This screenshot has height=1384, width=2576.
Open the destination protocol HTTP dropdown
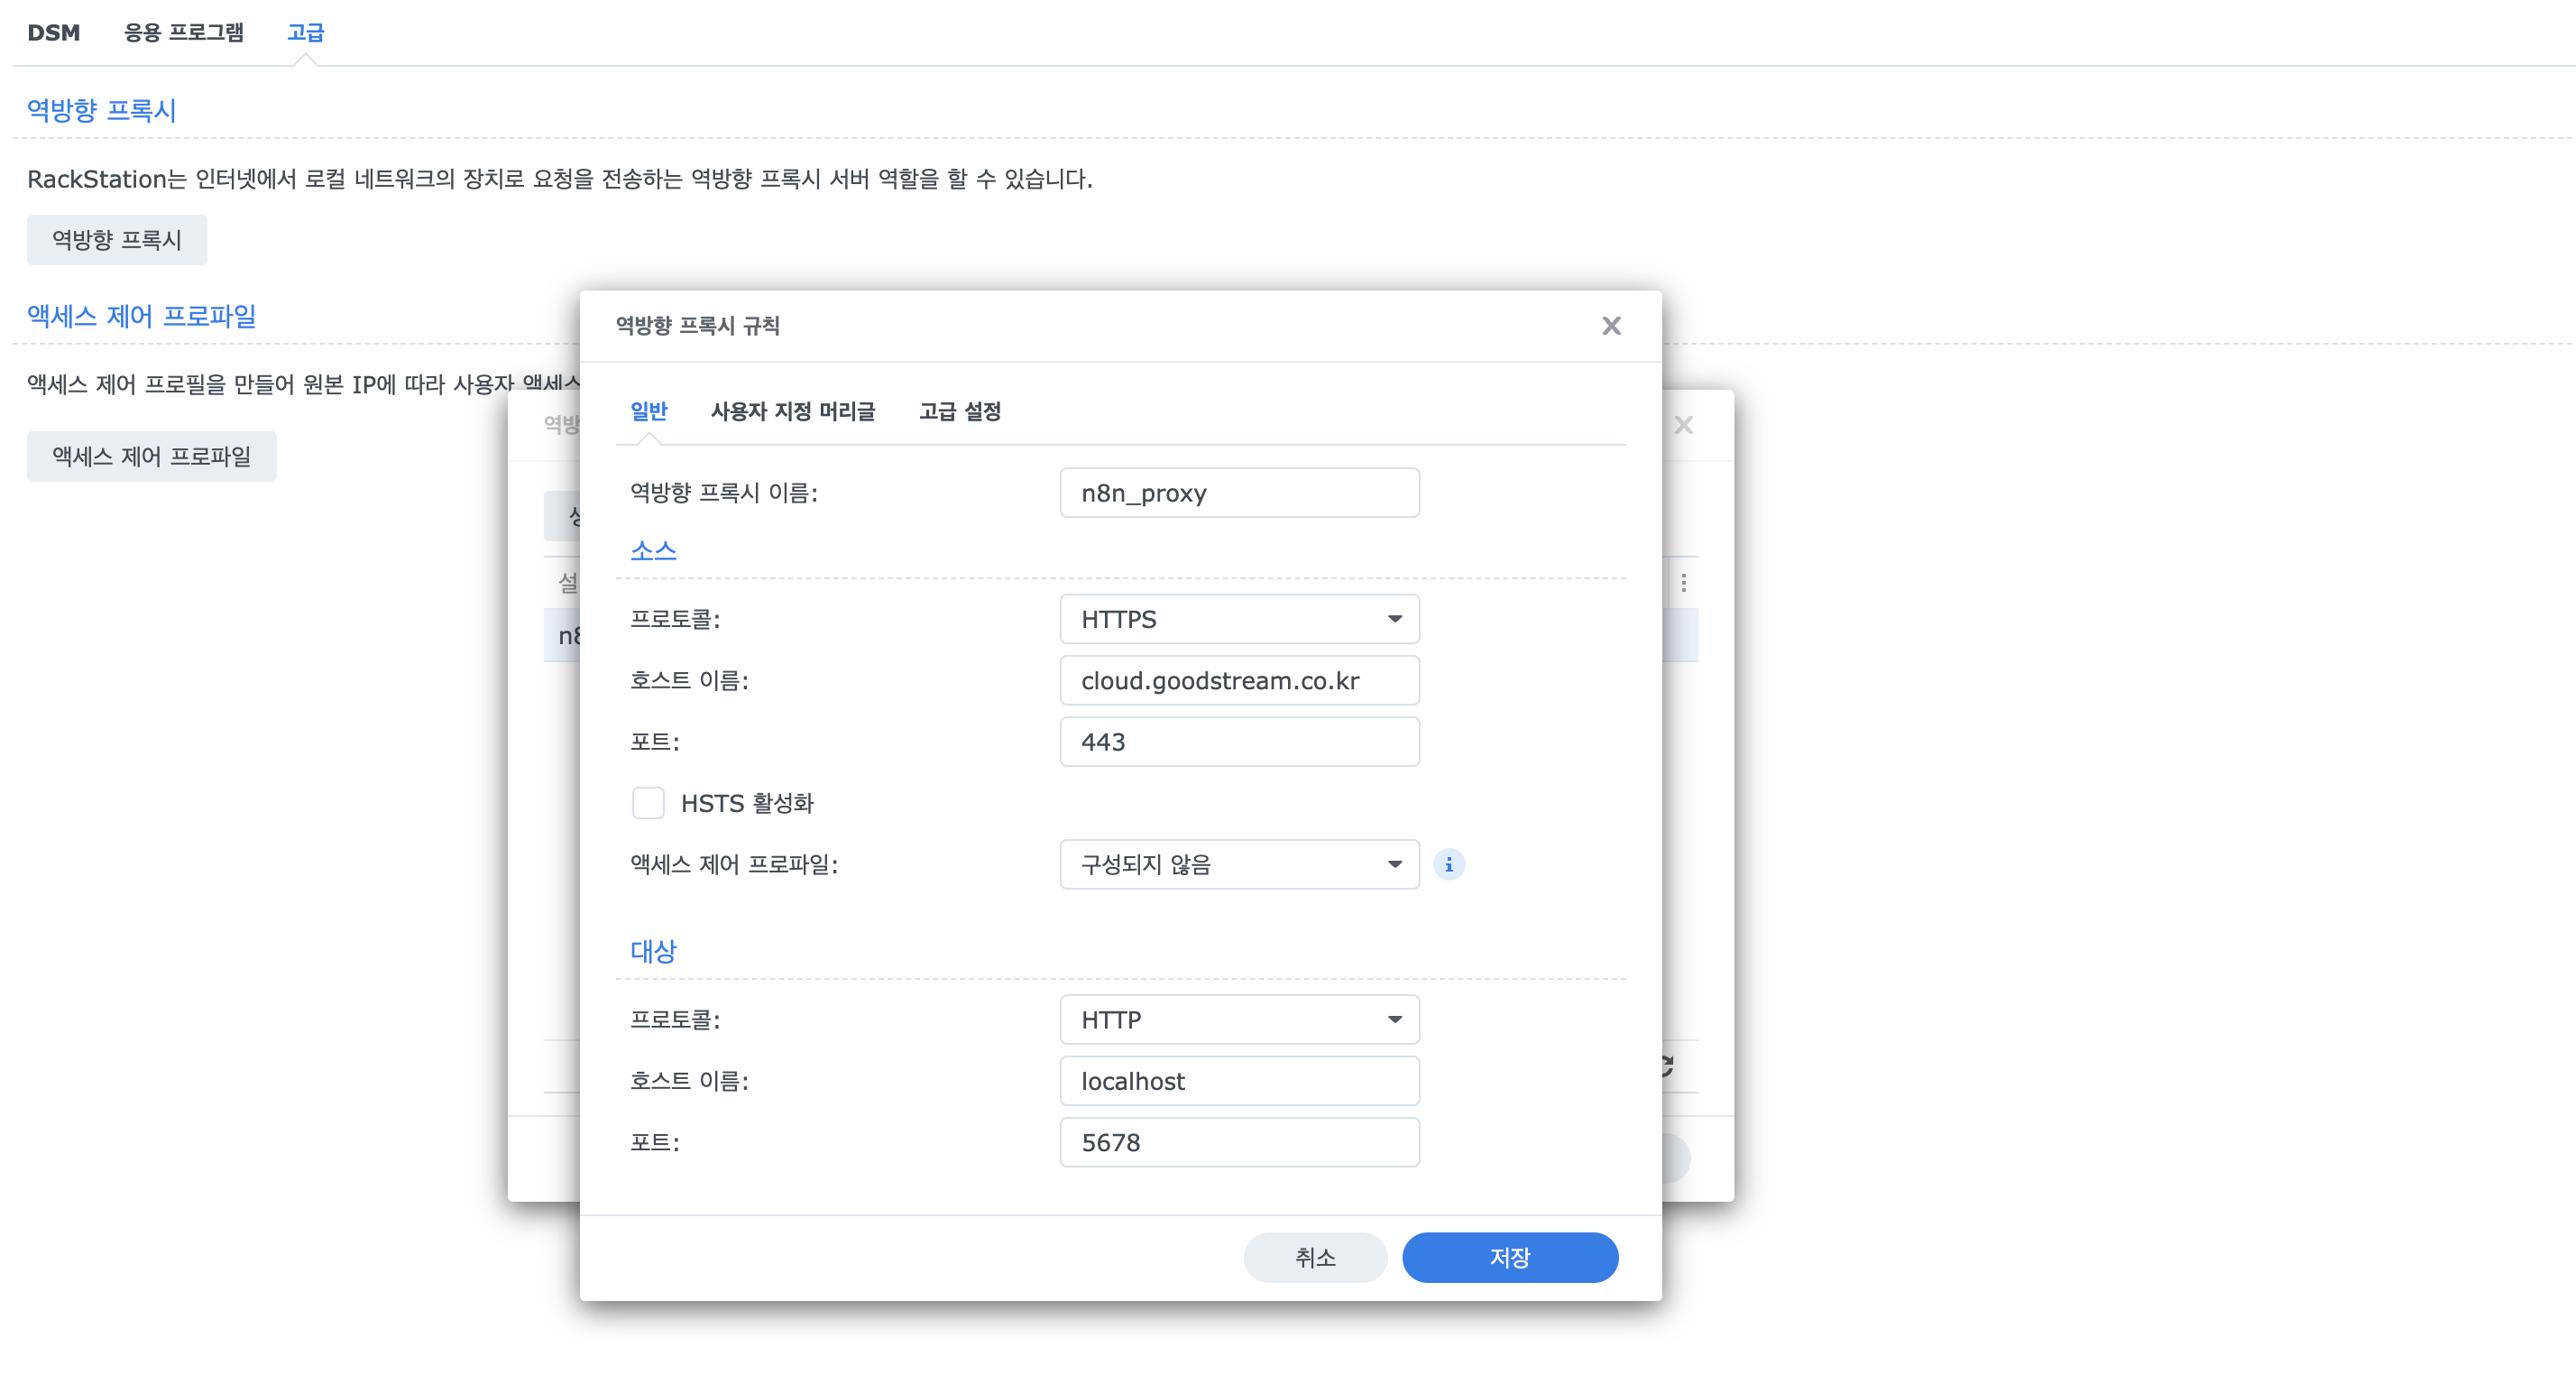click(x=1238, y=1020)
